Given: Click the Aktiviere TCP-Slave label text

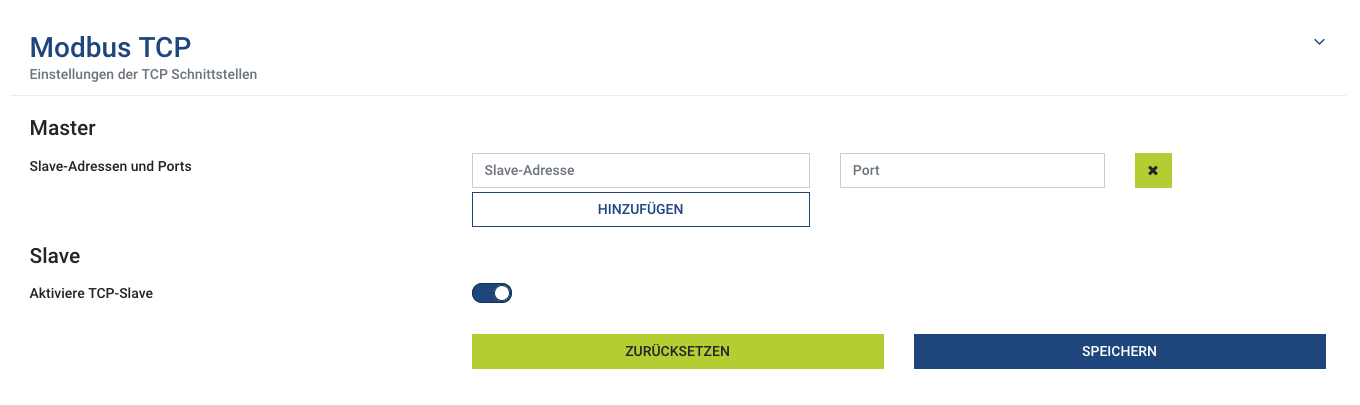Looking at the screenshot, I should point(91,294).
